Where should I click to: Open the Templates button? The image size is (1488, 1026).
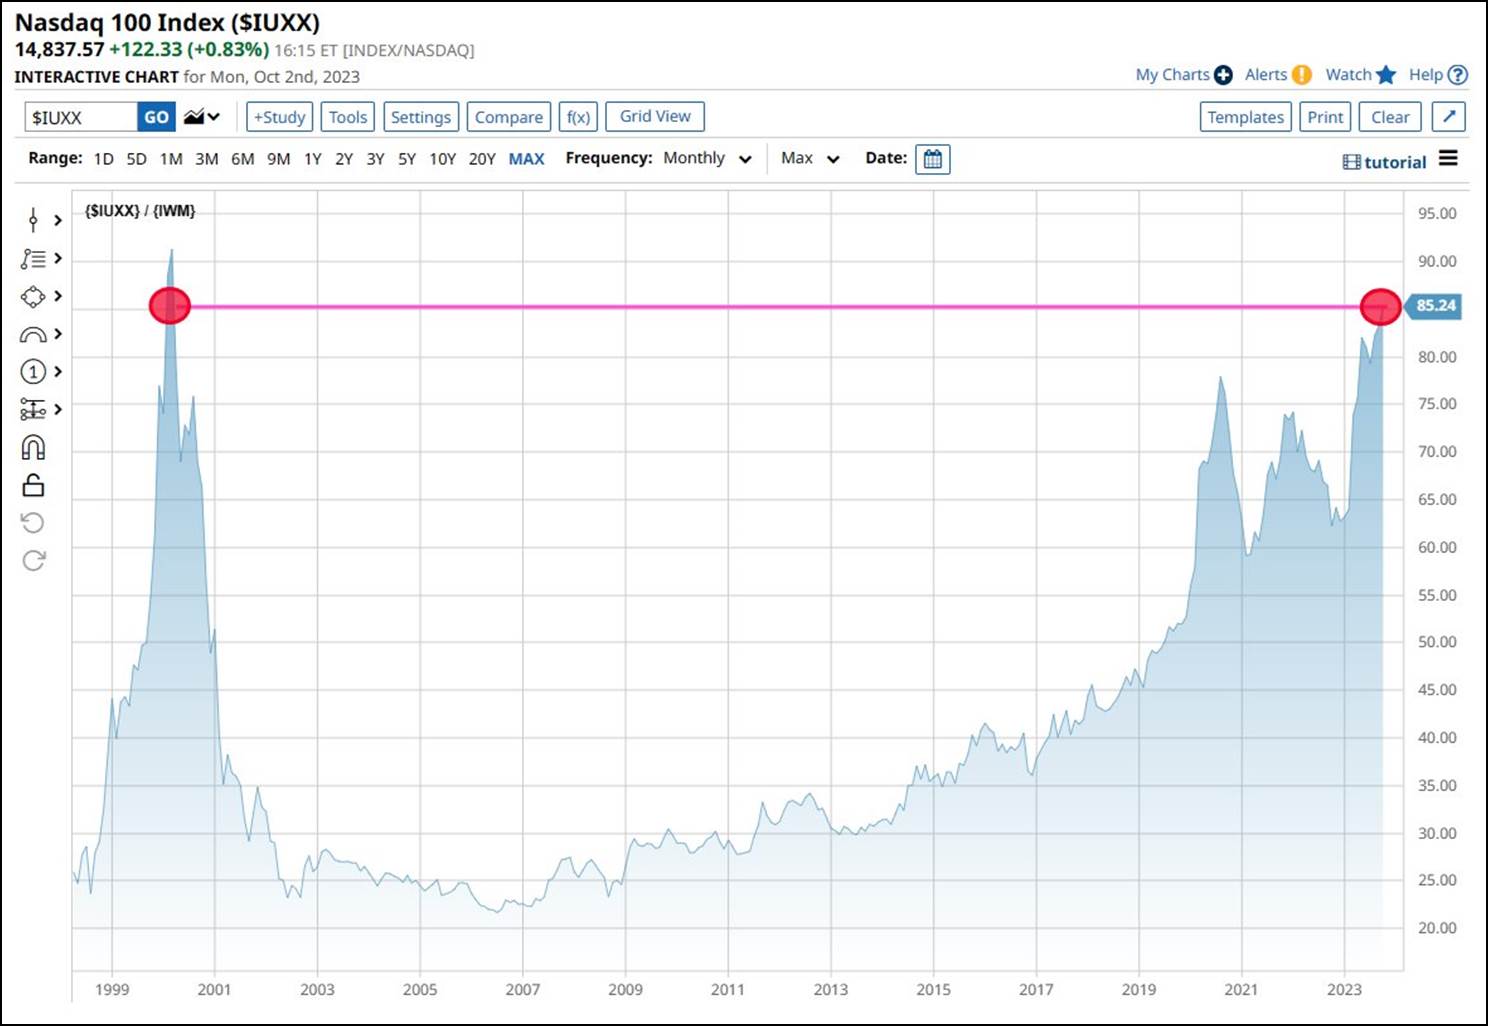pyautogui.click(x=1246, y=117)
